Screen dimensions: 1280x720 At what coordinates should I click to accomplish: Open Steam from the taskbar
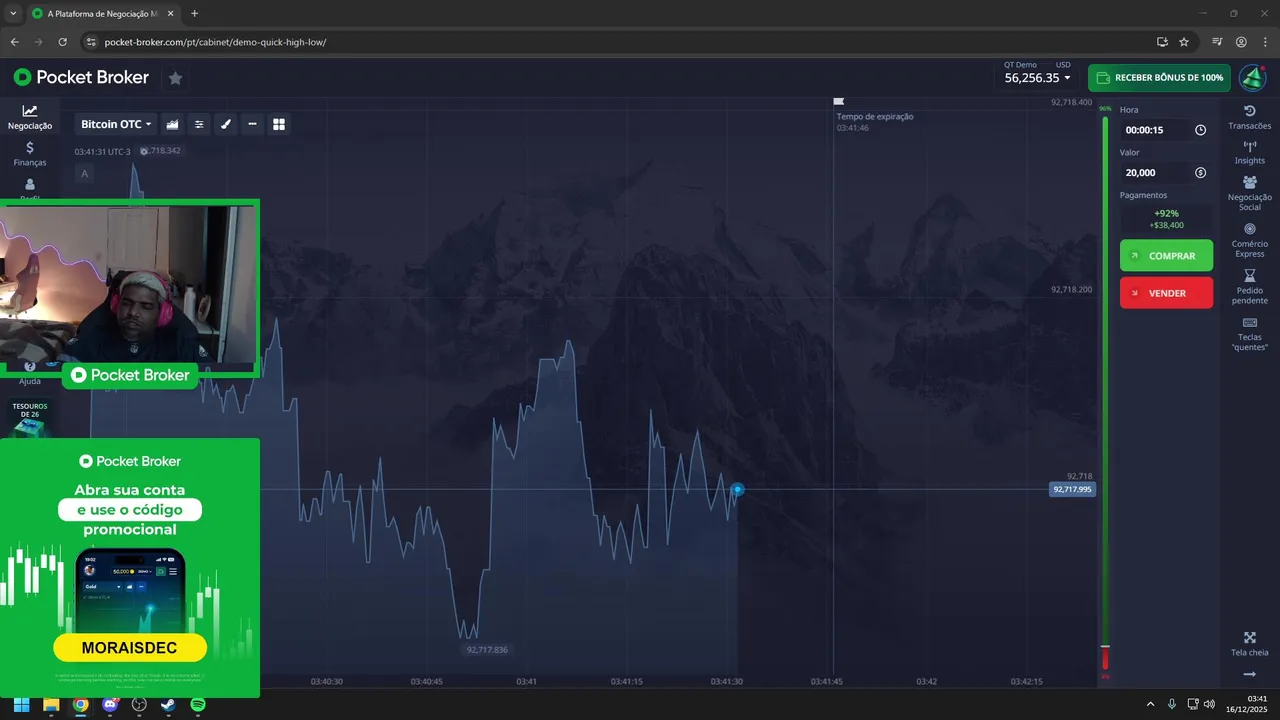click(168, 704)
